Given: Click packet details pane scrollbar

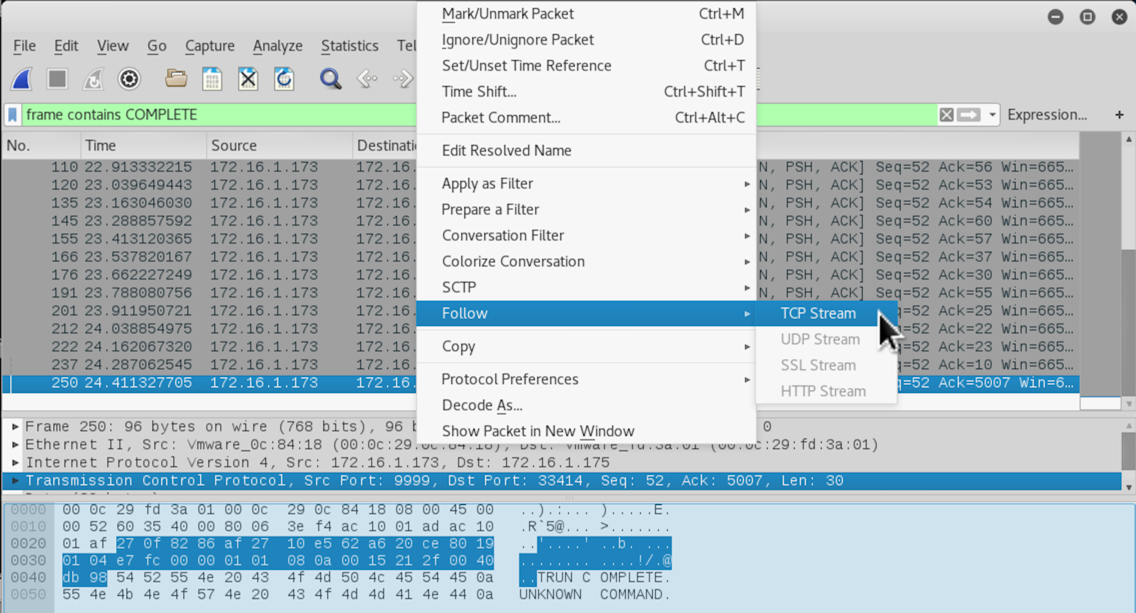Looking at the screenshot, I should click(x=1128, y=456).
